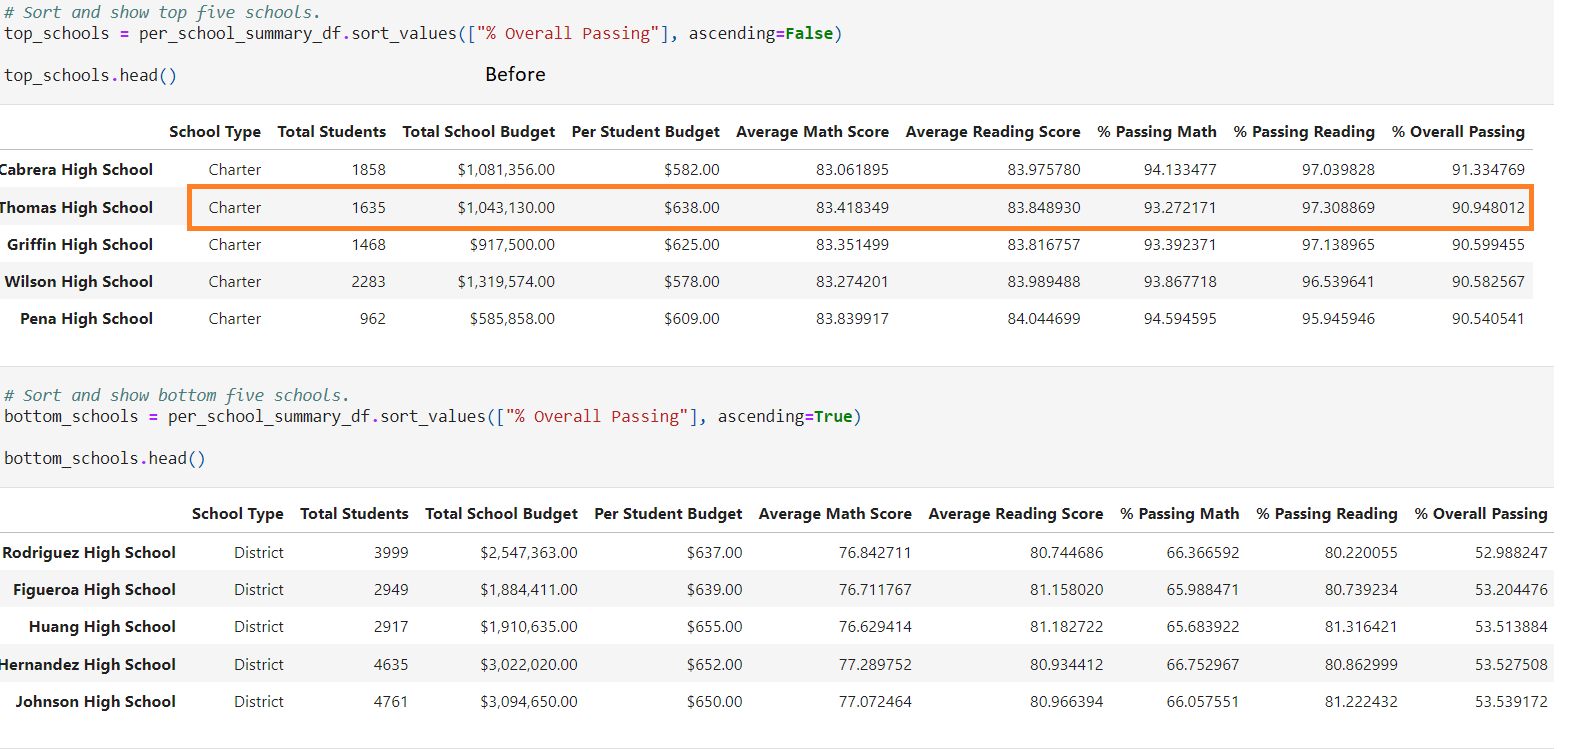Screen dimensions: 1585x749
Task: Select the Wilson High School row label
Action: (79, 282)
